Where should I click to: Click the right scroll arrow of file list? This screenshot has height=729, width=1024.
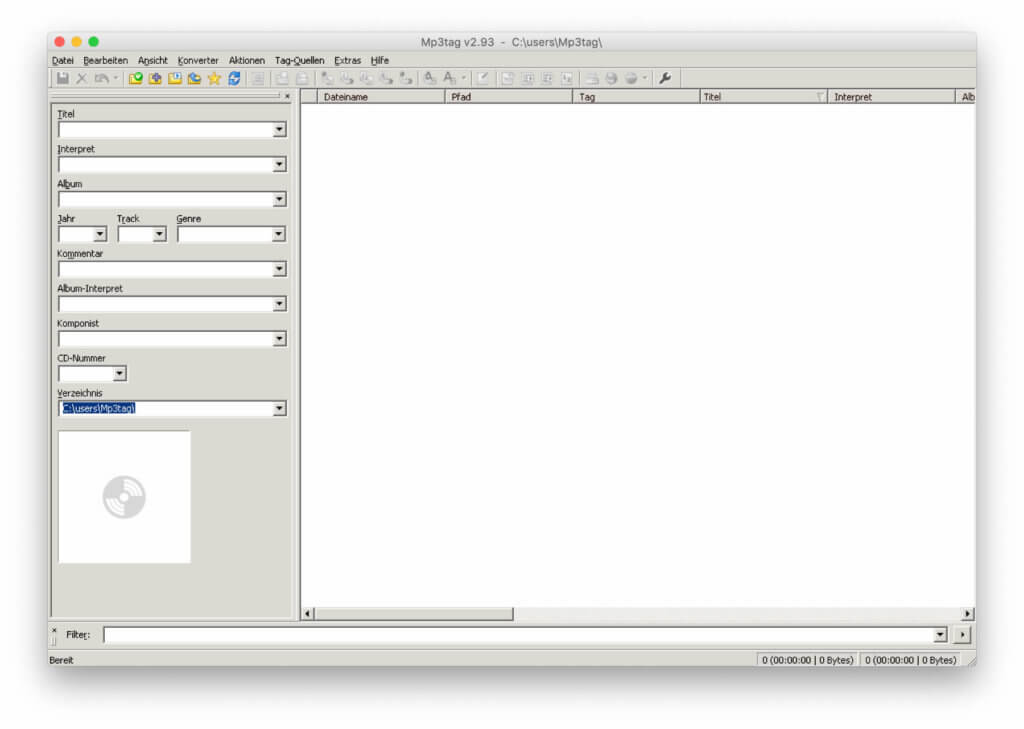click(968, 614)
